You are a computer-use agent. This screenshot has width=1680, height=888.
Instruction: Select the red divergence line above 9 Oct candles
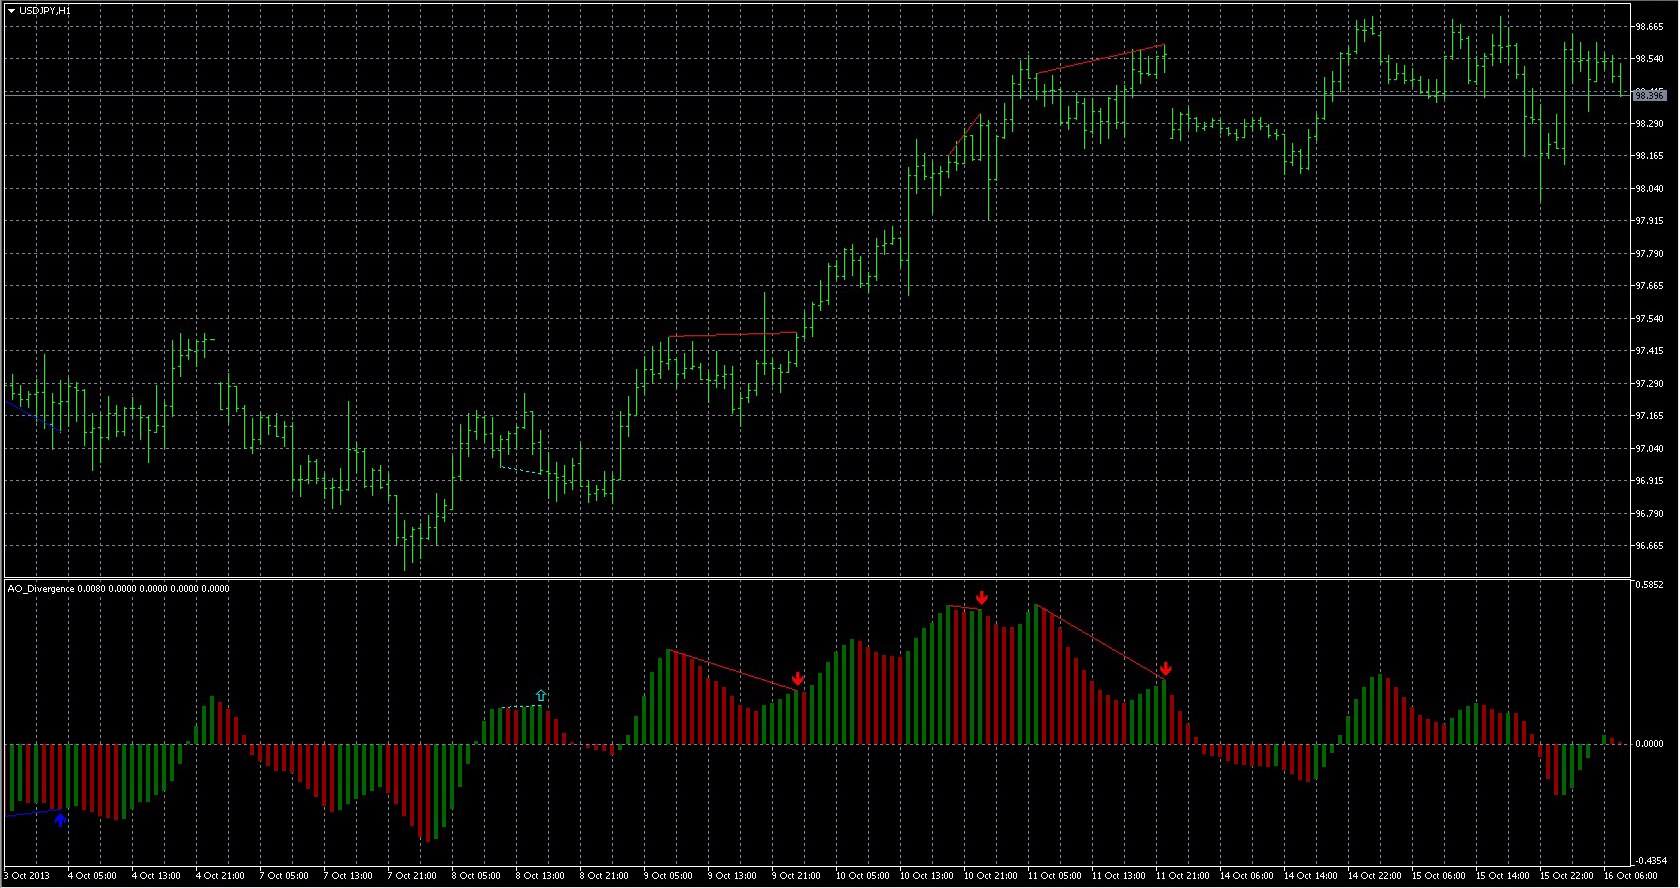pyautogui.click(x=733, y=334)
